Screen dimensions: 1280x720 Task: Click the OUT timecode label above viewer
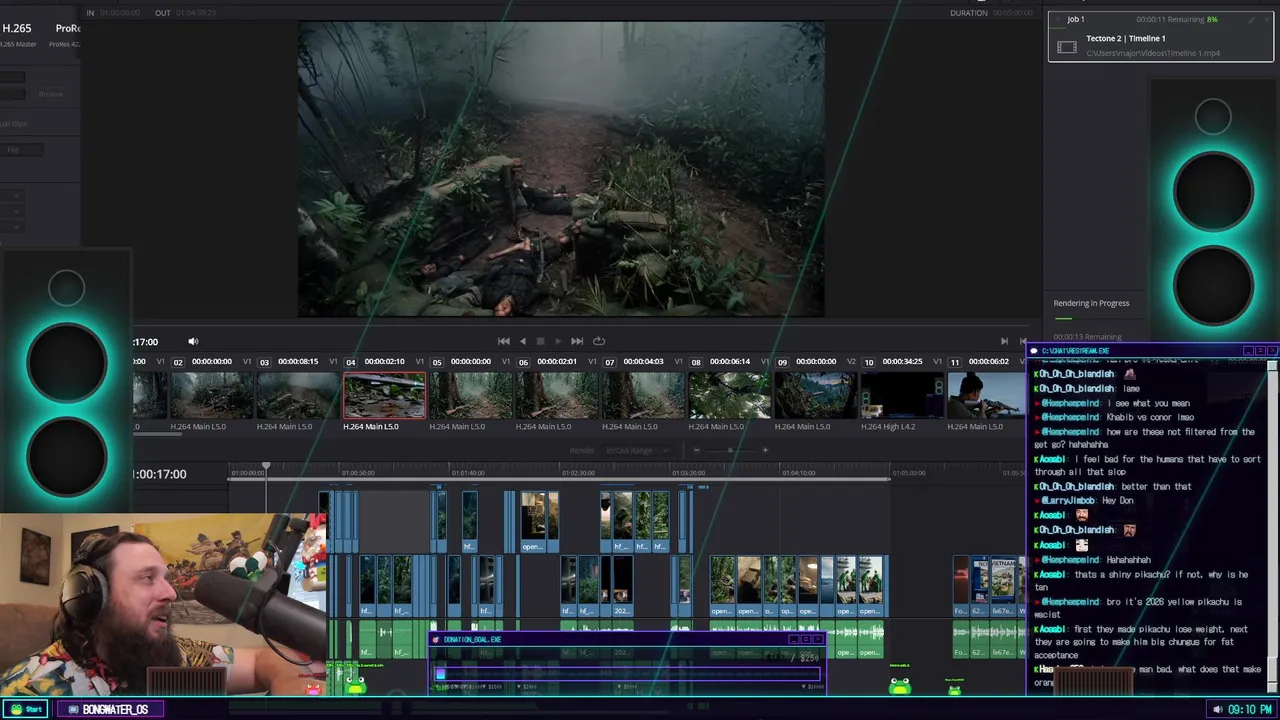163,13
